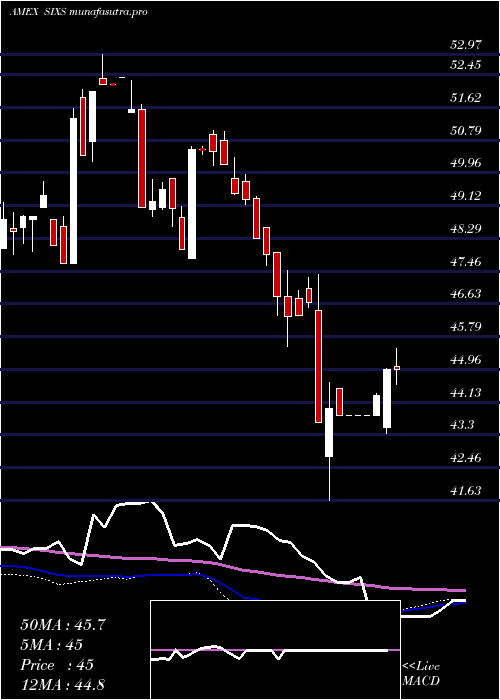This screenshot has height=700, width=500.
Task: Click the 44.13 price axis label
Action: pos(466,393)
